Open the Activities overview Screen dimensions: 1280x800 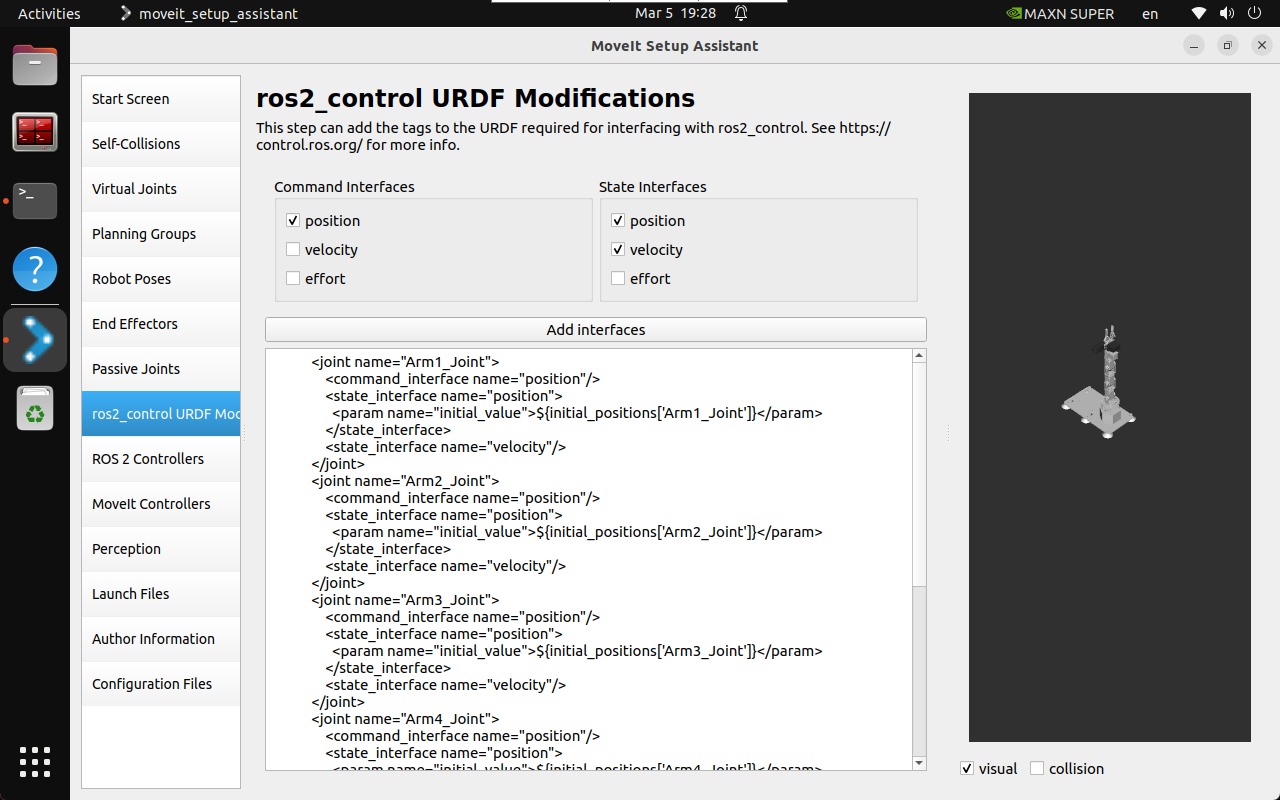coord(49,14)
